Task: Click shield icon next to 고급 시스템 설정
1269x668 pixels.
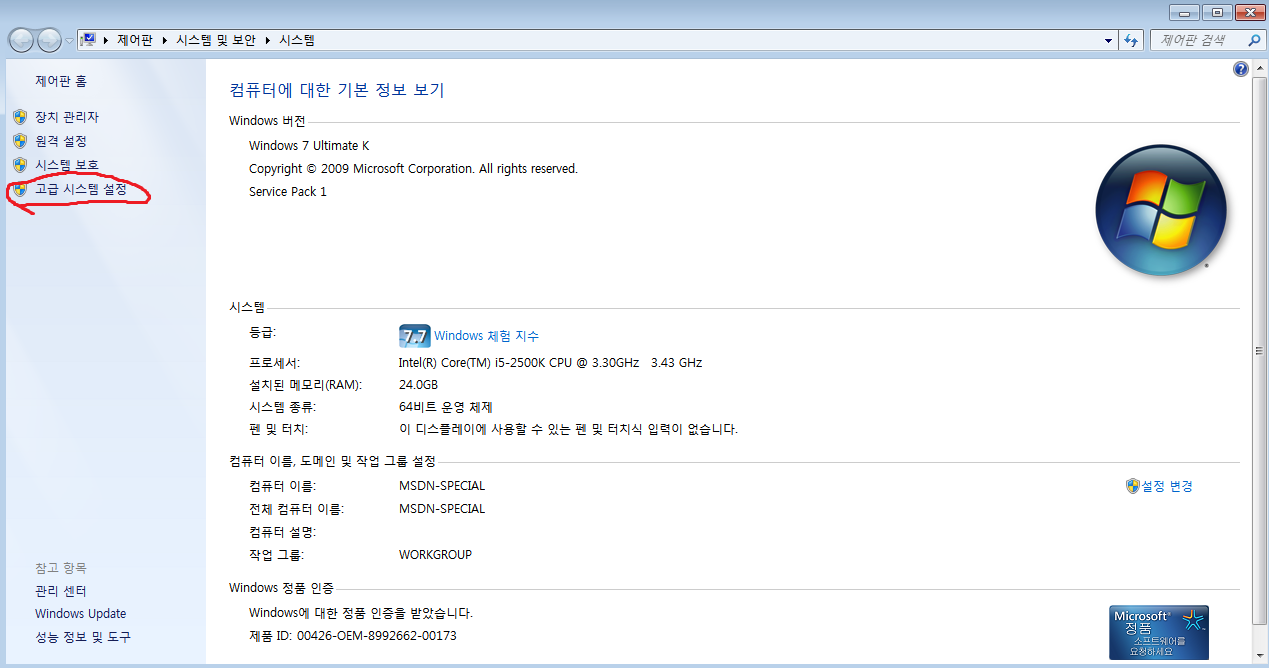Action: point(20,188)
